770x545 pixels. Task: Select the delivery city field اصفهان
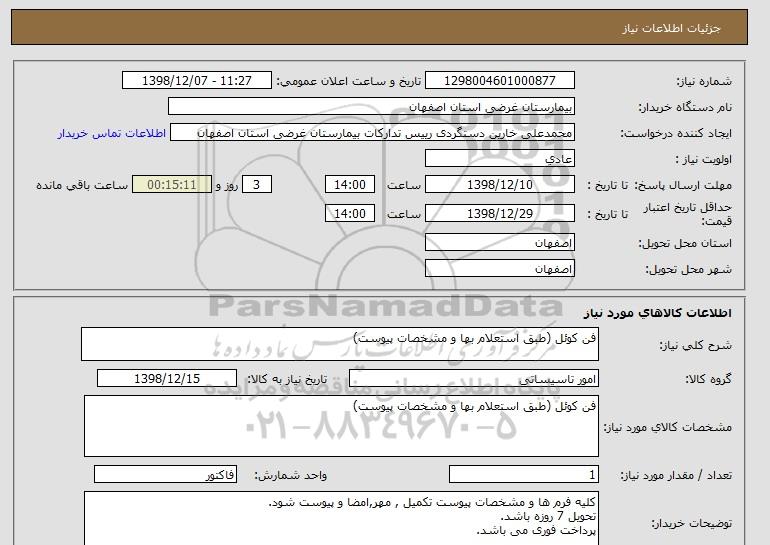point(500,269)
